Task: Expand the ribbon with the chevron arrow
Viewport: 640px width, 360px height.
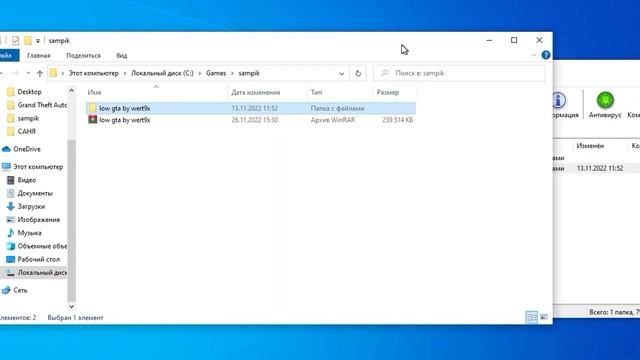Action: click(x=533, y=55)
